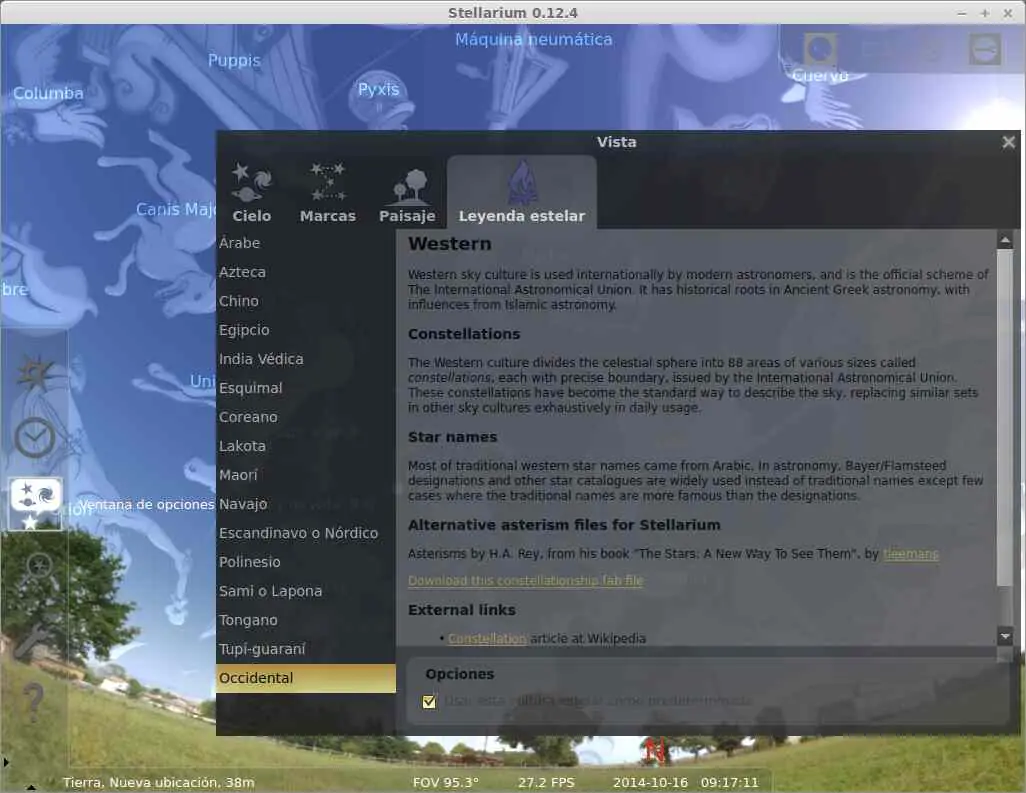Select the Árabe sky culture
Screen dimensions: 1026x793
pyautogui.click(x=306, y=243)
